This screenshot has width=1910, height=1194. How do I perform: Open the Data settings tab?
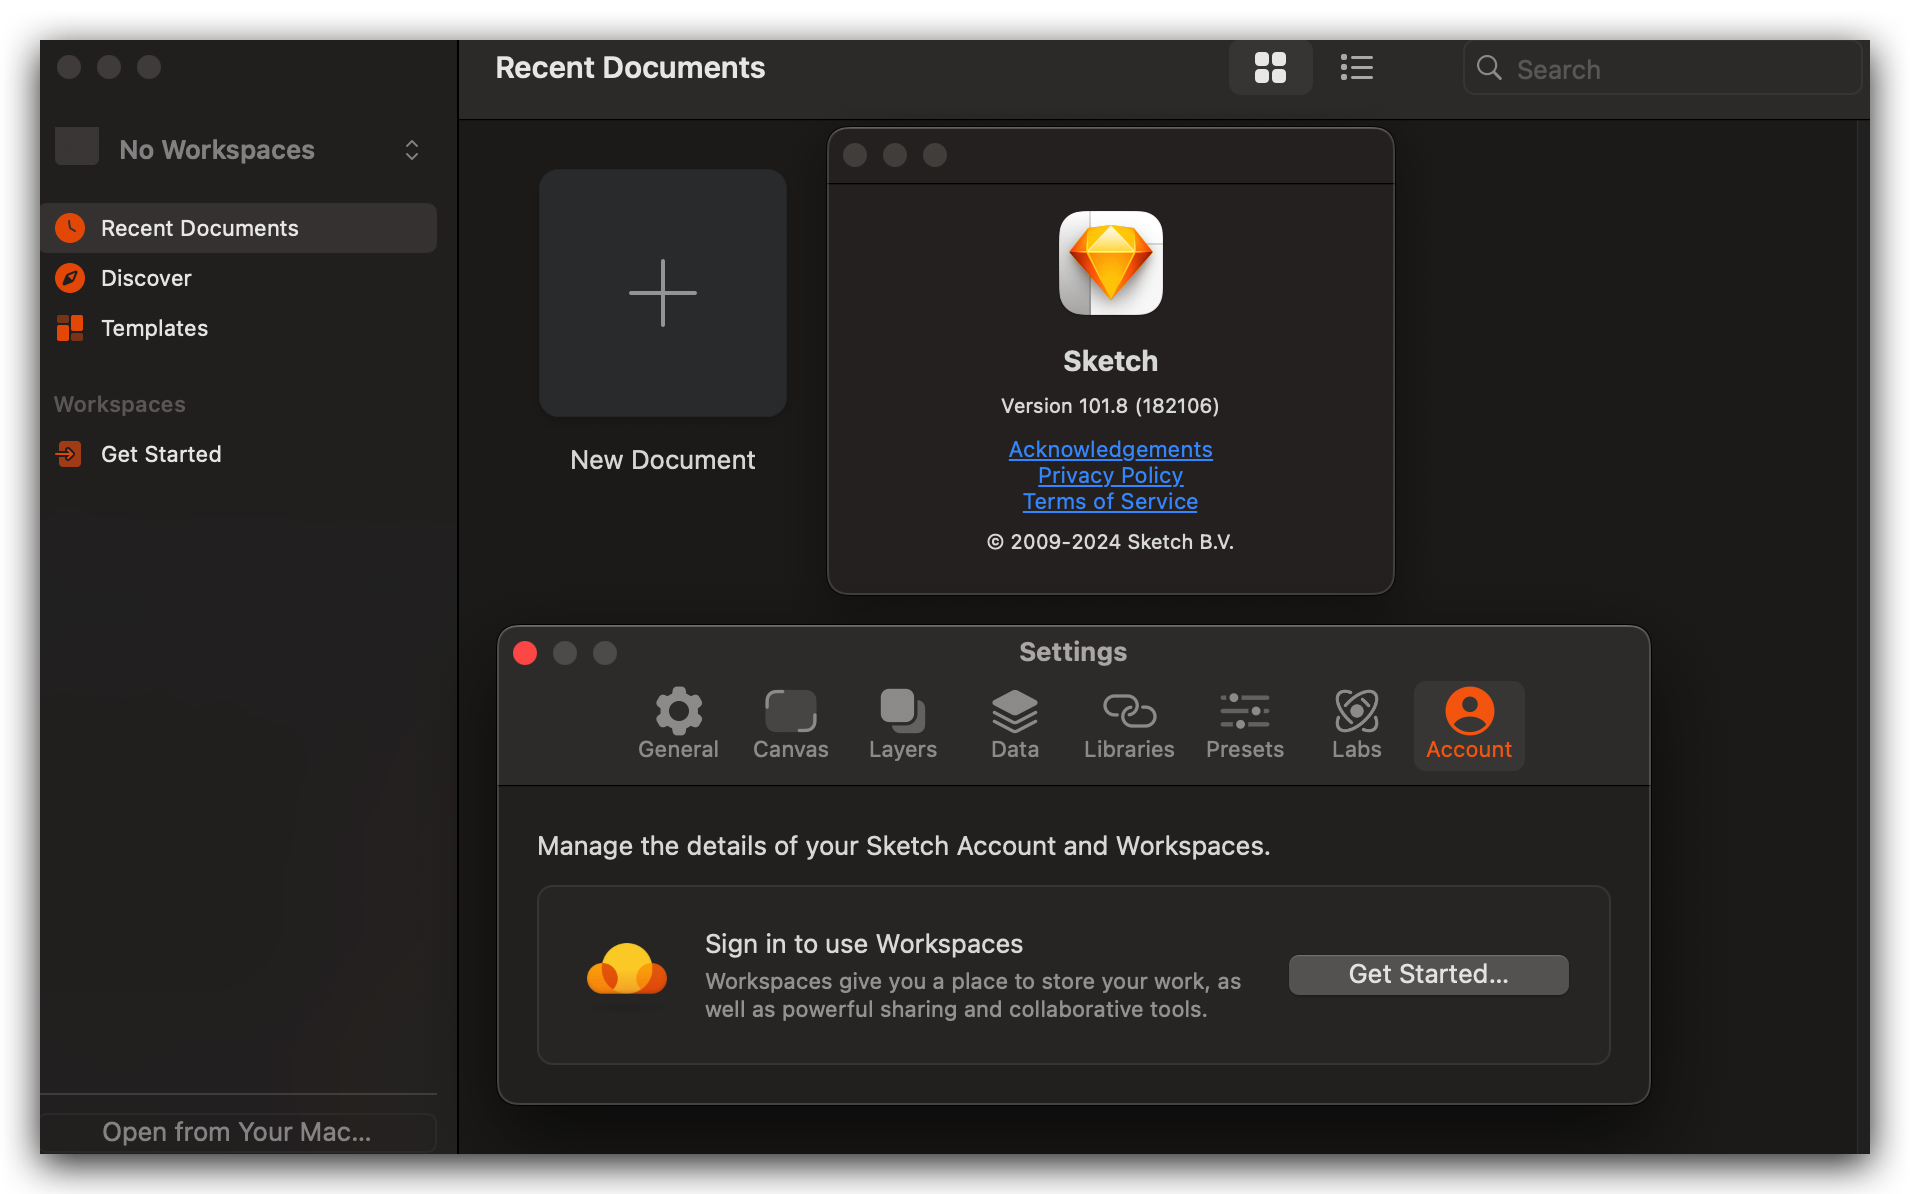point(1014,725)
